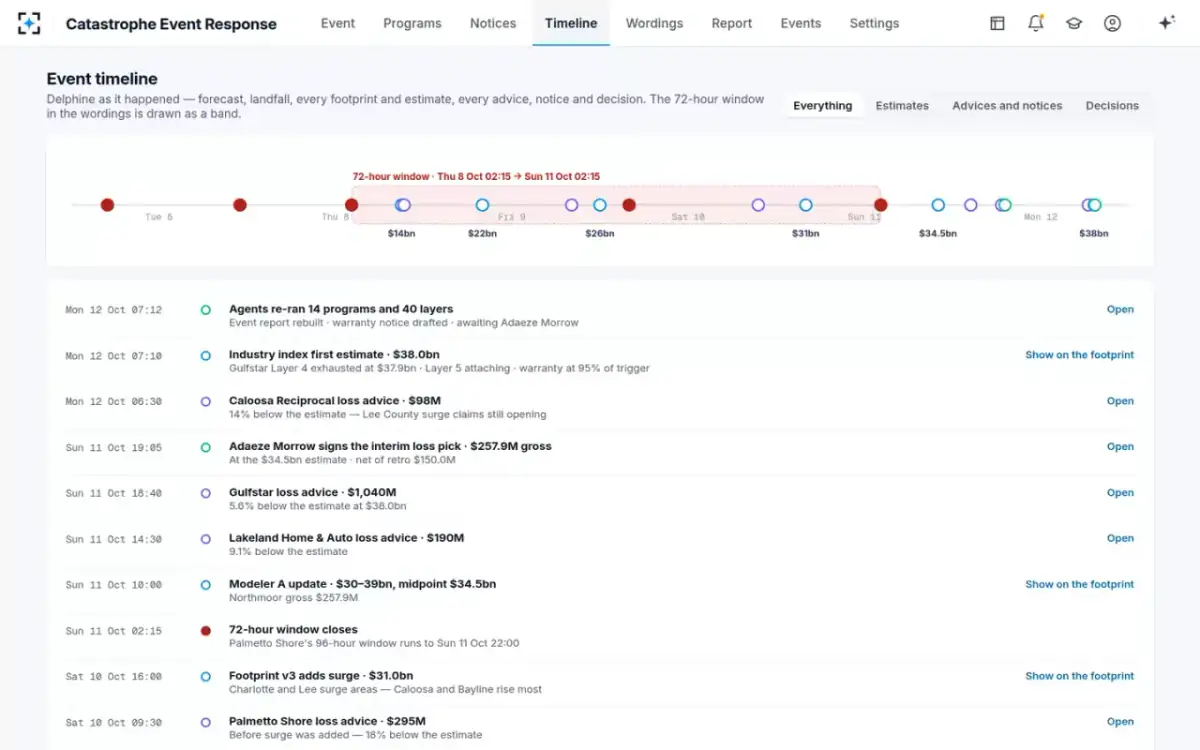1200x750 pixels.
Task: Click purple dot beside Gulfstar loss advice
Action: (206, 493)
